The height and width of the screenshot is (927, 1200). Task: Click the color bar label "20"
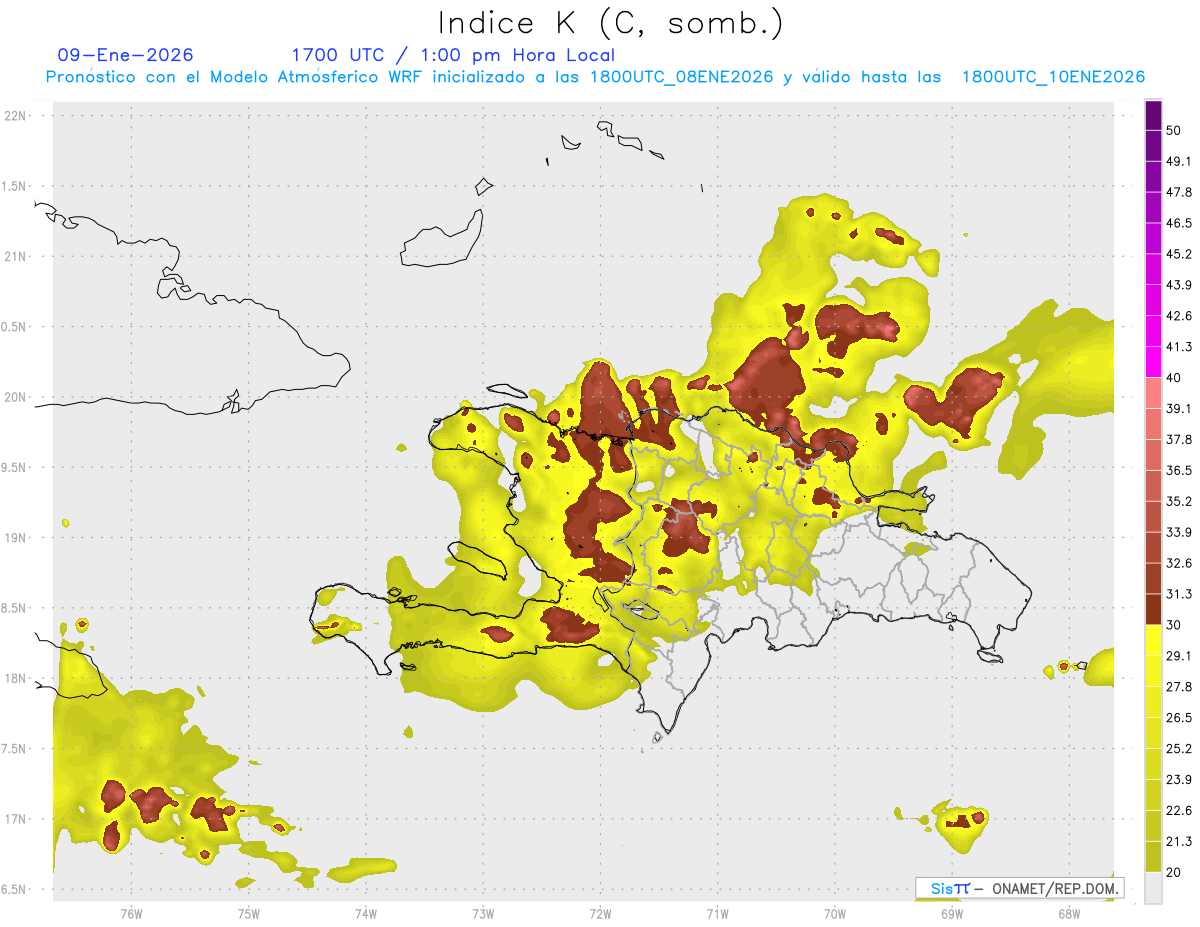coord(1174,872)
